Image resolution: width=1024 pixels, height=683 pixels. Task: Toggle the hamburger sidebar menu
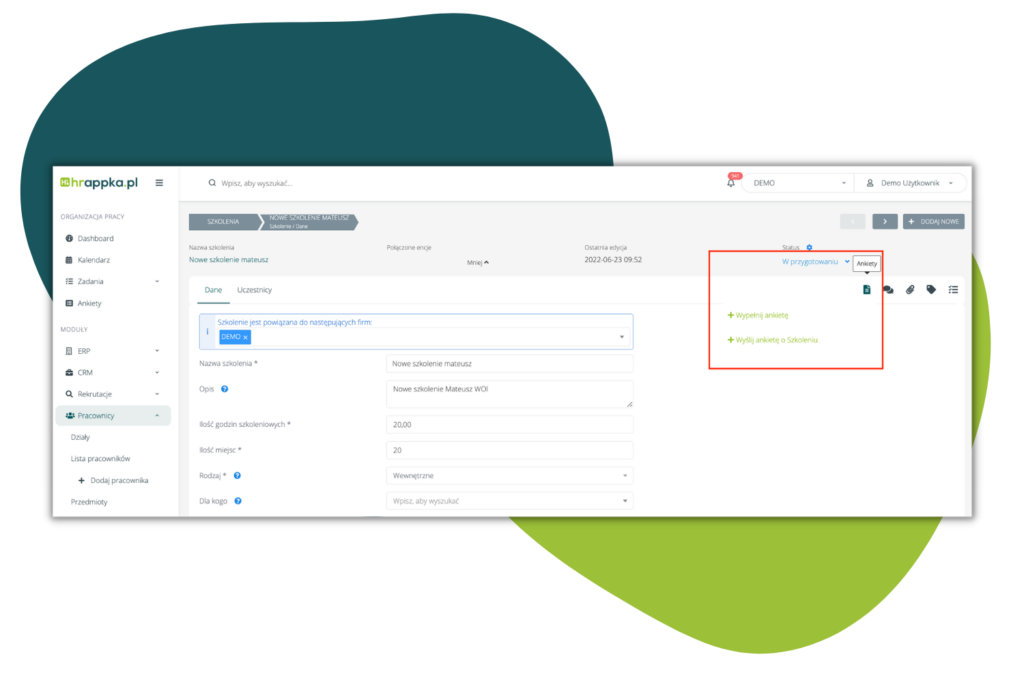click(x=159, y=183)
